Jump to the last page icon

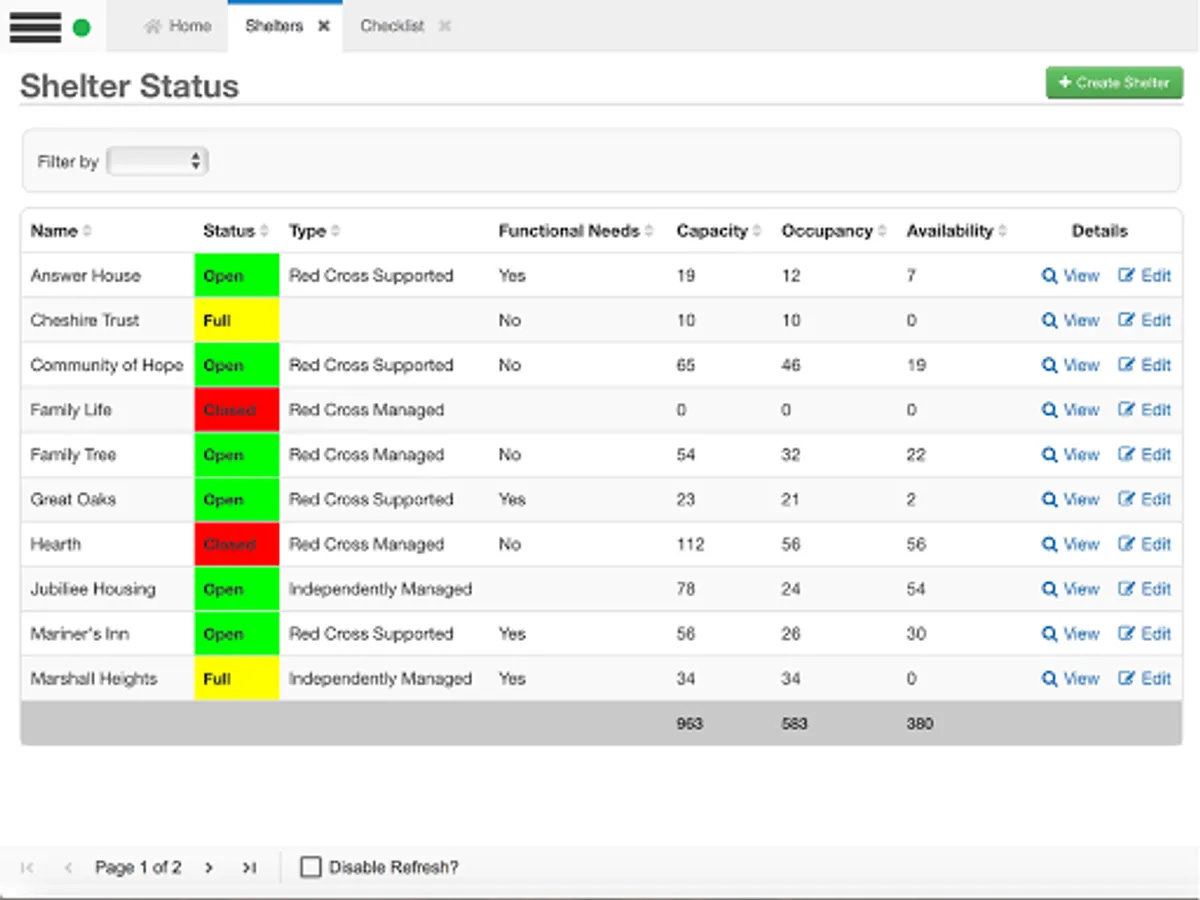click(x=249, y=867)
